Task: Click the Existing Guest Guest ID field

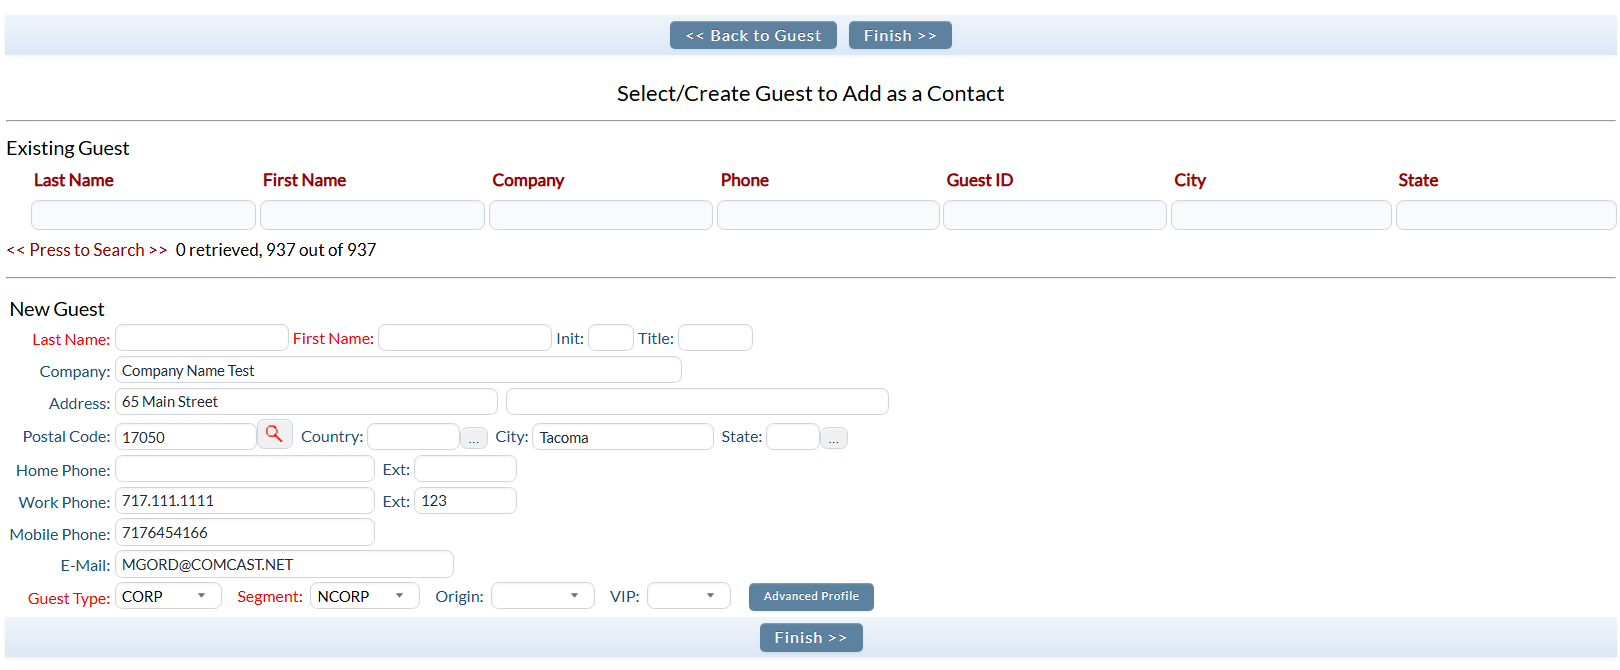Action: 1055,215
